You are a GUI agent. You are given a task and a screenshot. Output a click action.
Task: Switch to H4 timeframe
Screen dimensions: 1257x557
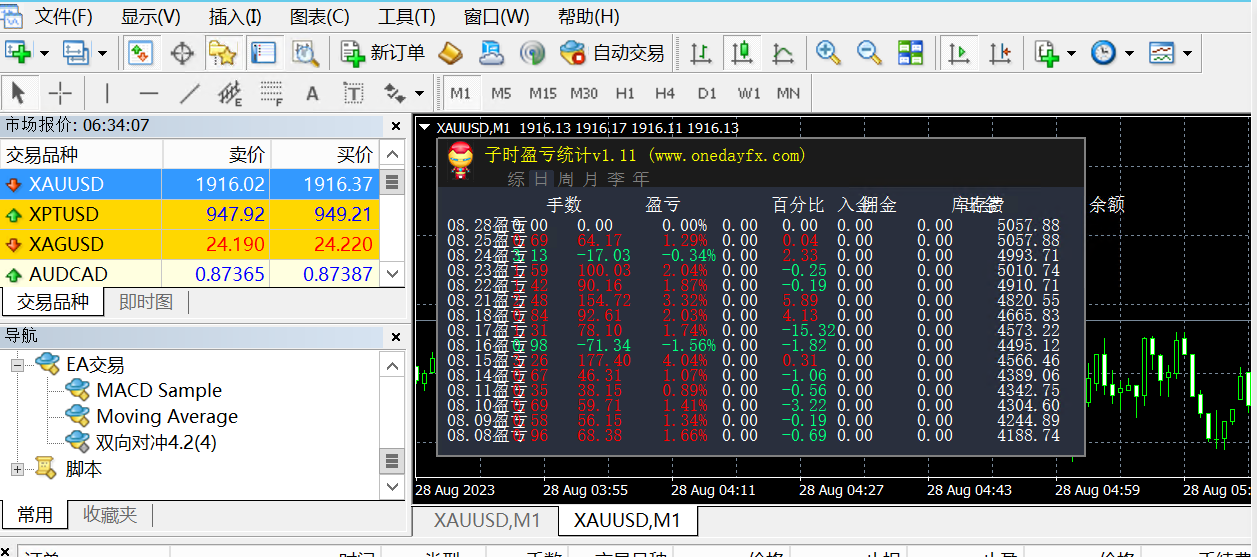click(x=665, y=93)
